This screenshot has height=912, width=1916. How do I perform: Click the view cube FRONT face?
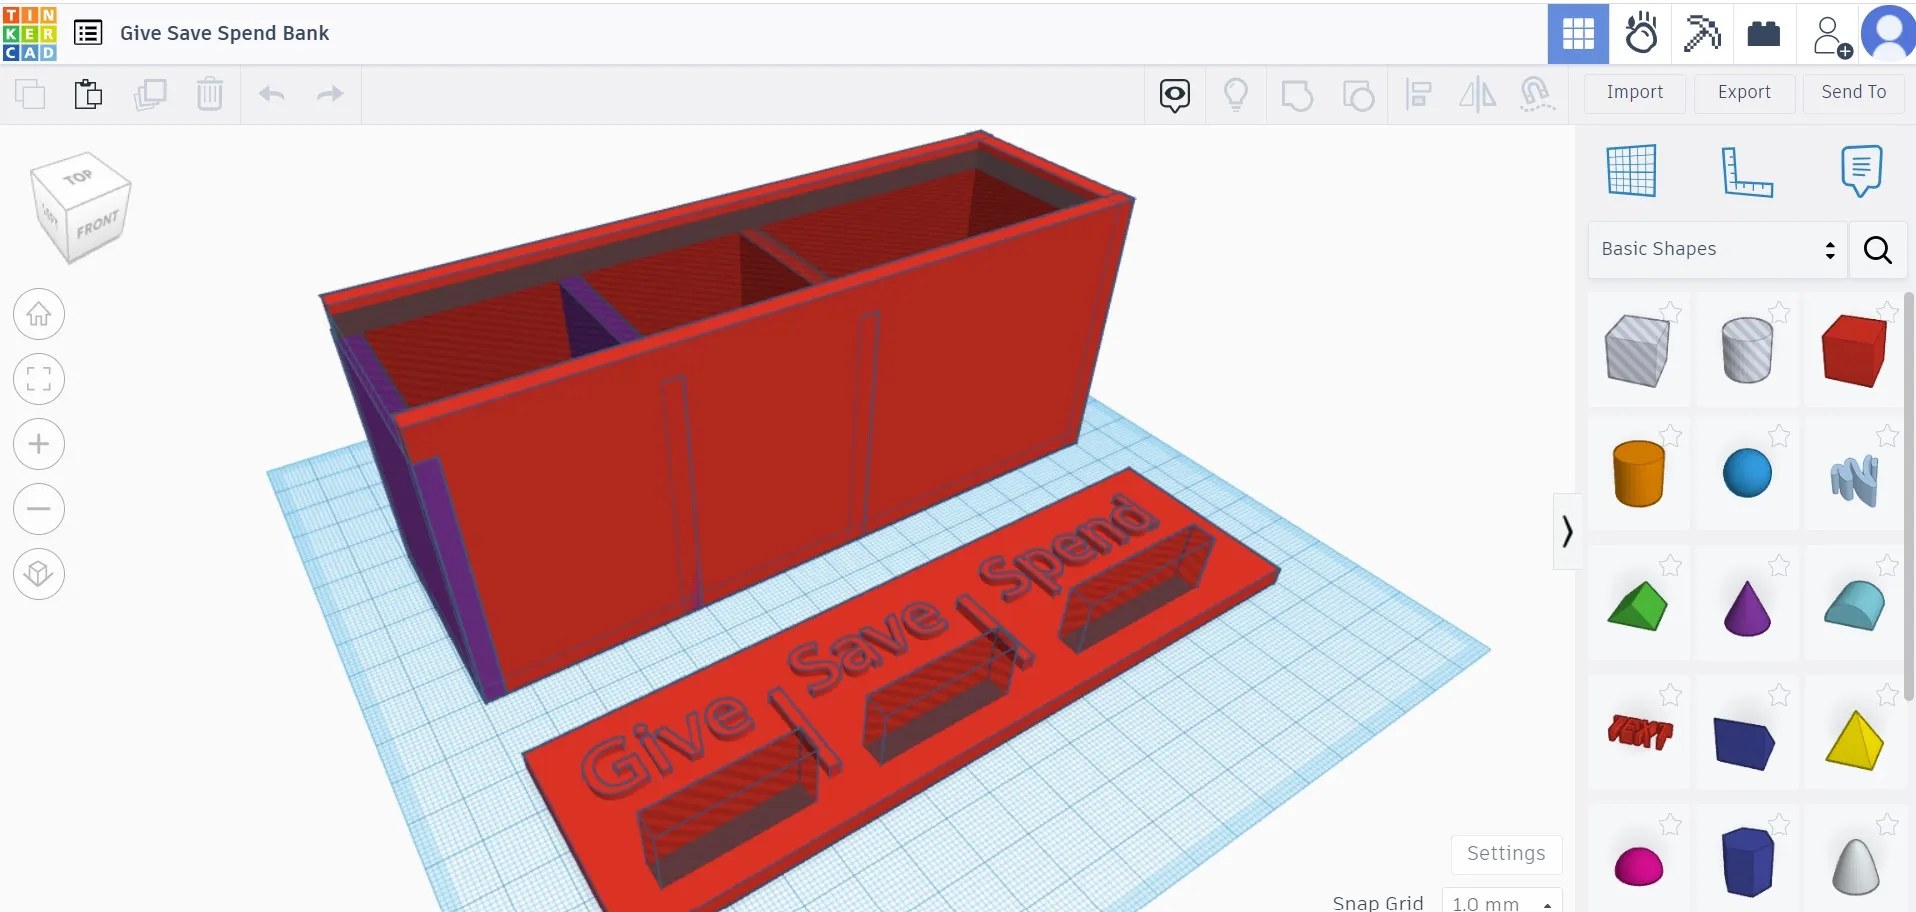97,225
